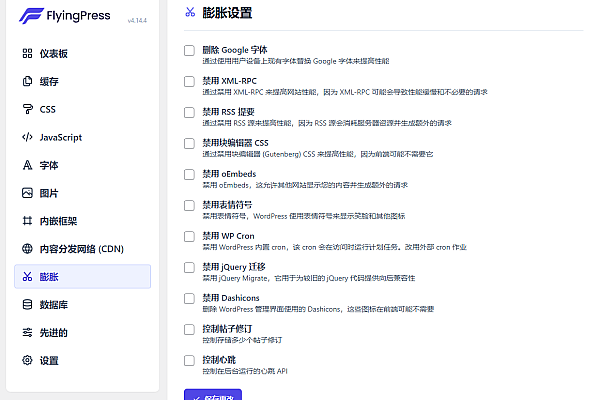Click the description under 禁用 WP Cron

[x=334, y=247]
